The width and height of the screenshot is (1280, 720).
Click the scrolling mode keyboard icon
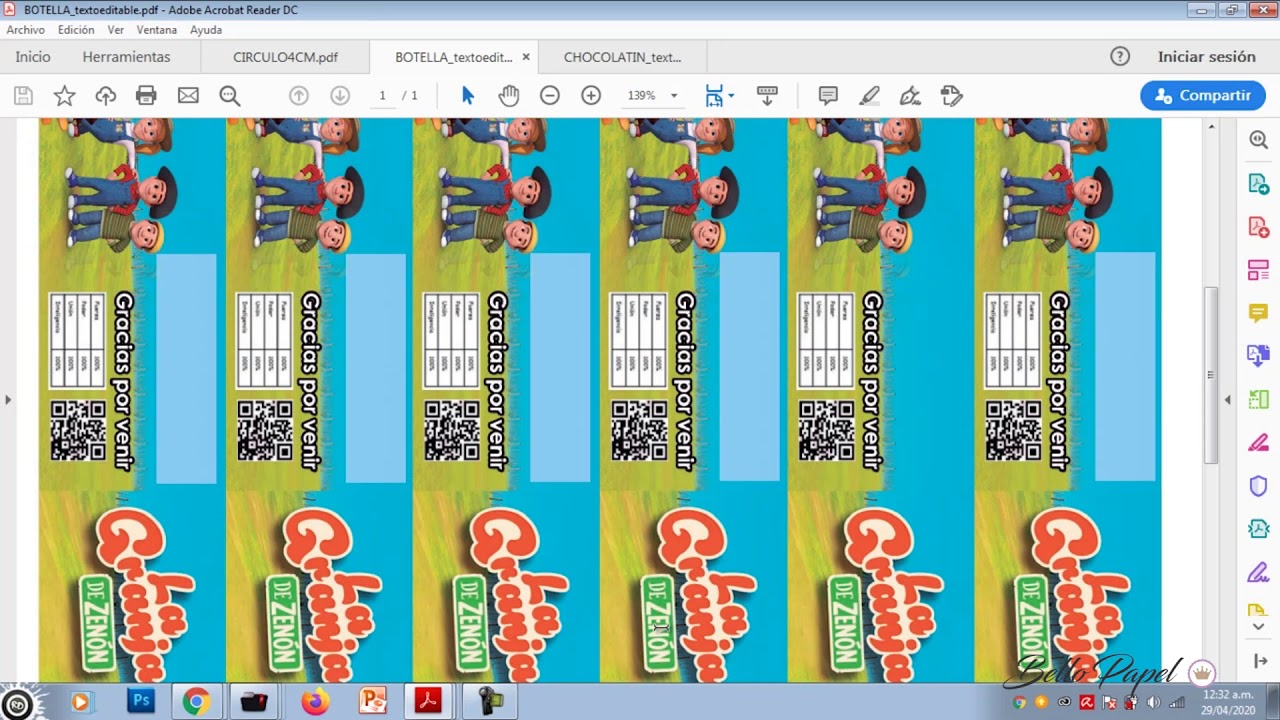point(767,96)
